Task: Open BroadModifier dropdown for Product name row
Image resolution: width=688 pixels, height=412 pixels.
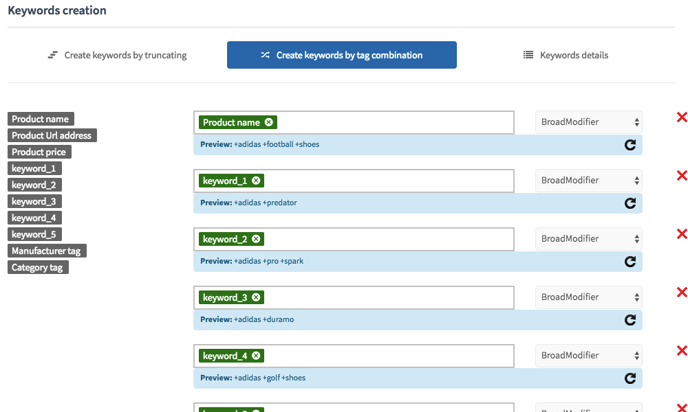Action: (x=589, y=122)
